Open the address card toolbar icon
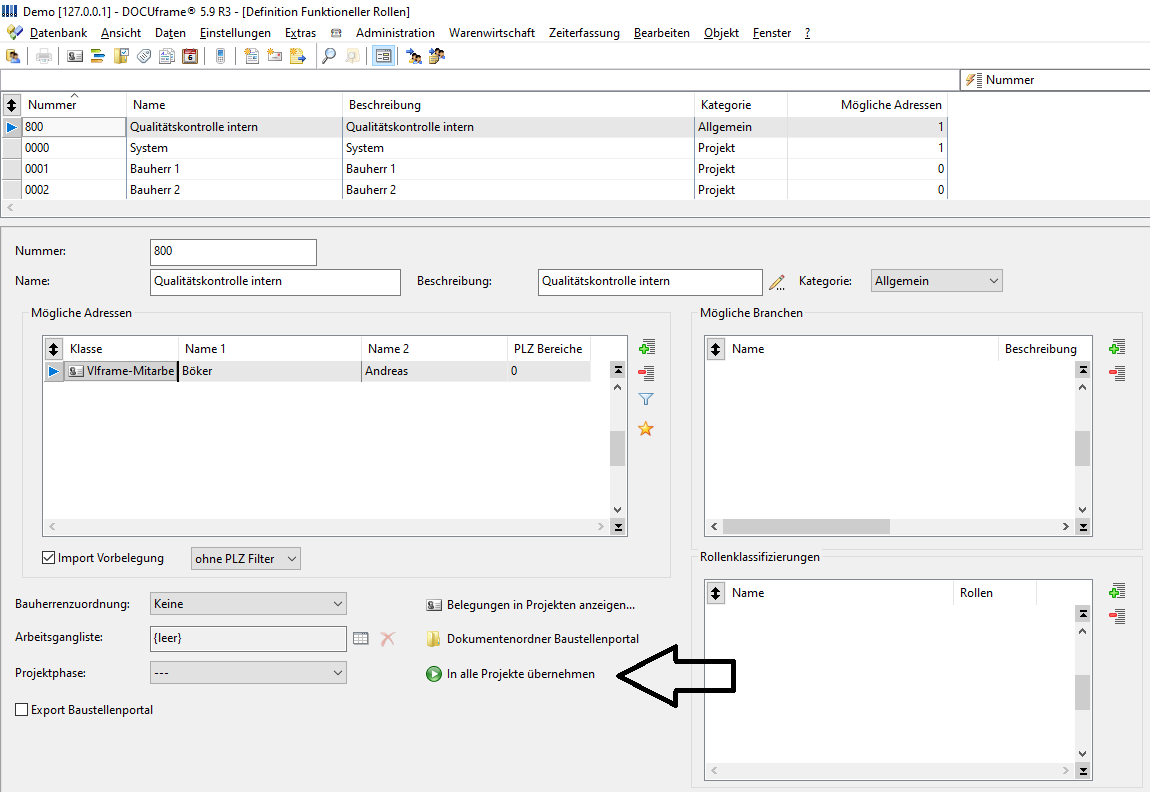The image size is (1150, 792). [x=75, y=56]
